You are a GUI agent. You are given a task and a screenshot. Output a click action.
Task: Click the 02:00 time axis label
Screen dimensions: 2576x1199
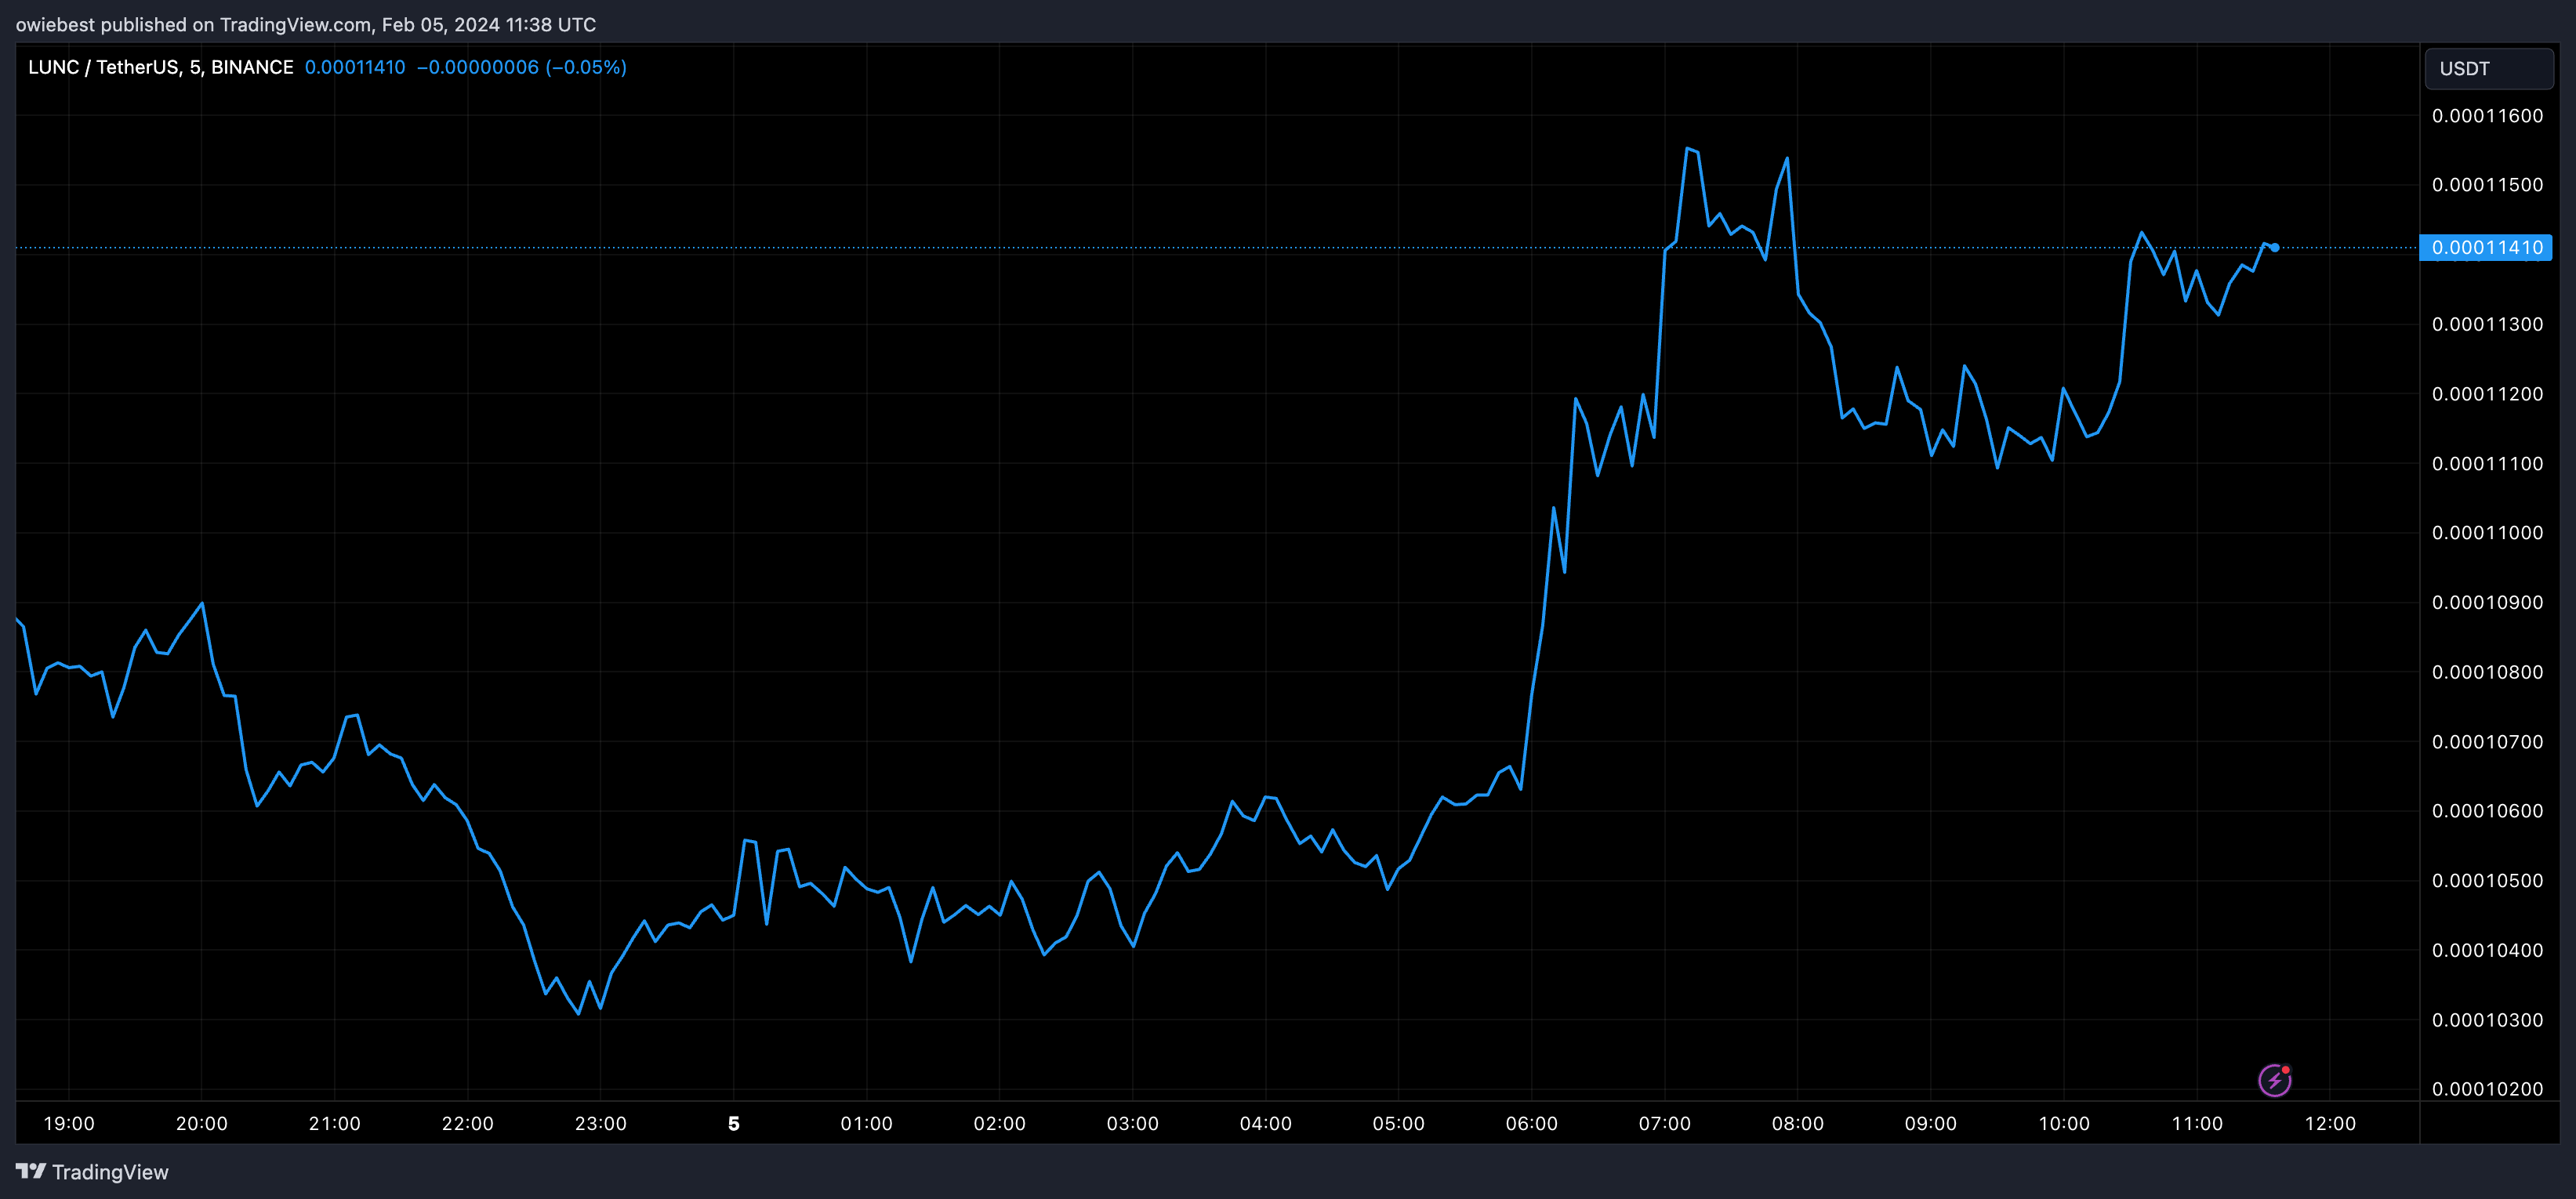[1000, 1123]
